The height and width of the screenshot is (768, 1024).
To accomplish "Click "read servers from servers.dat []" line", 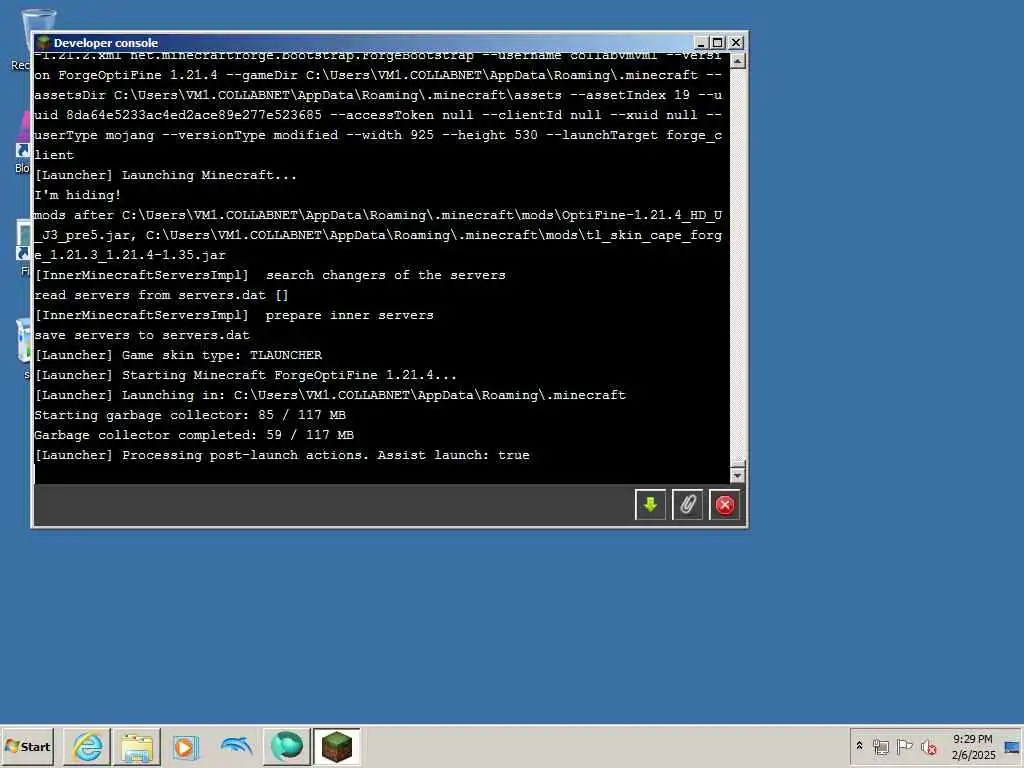I will (x=161, y=295).
